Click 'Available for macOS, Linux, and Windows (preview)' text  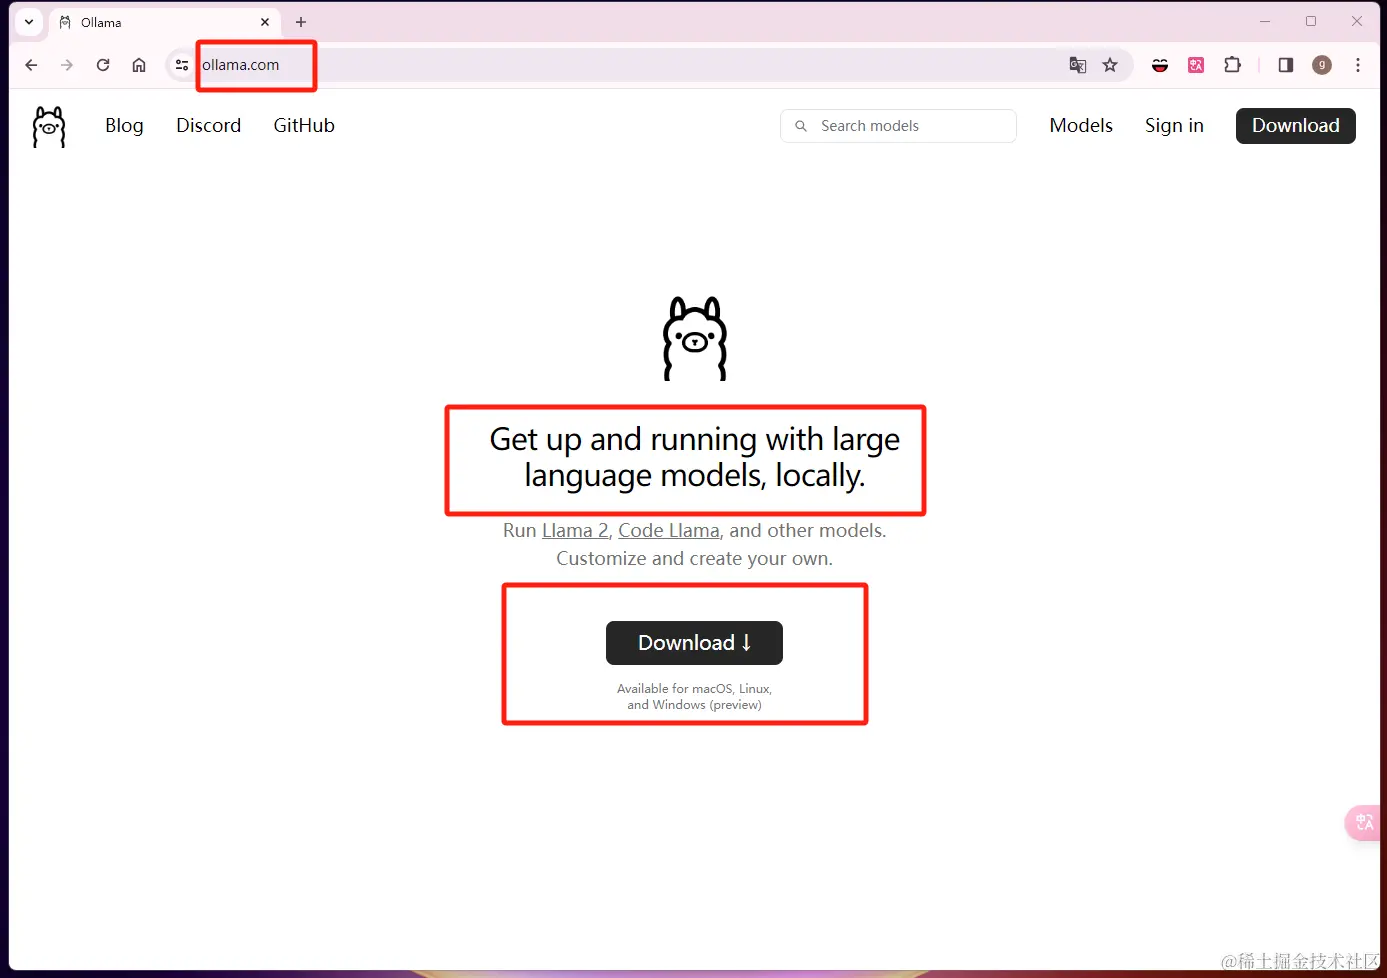[x=694, y=697]
